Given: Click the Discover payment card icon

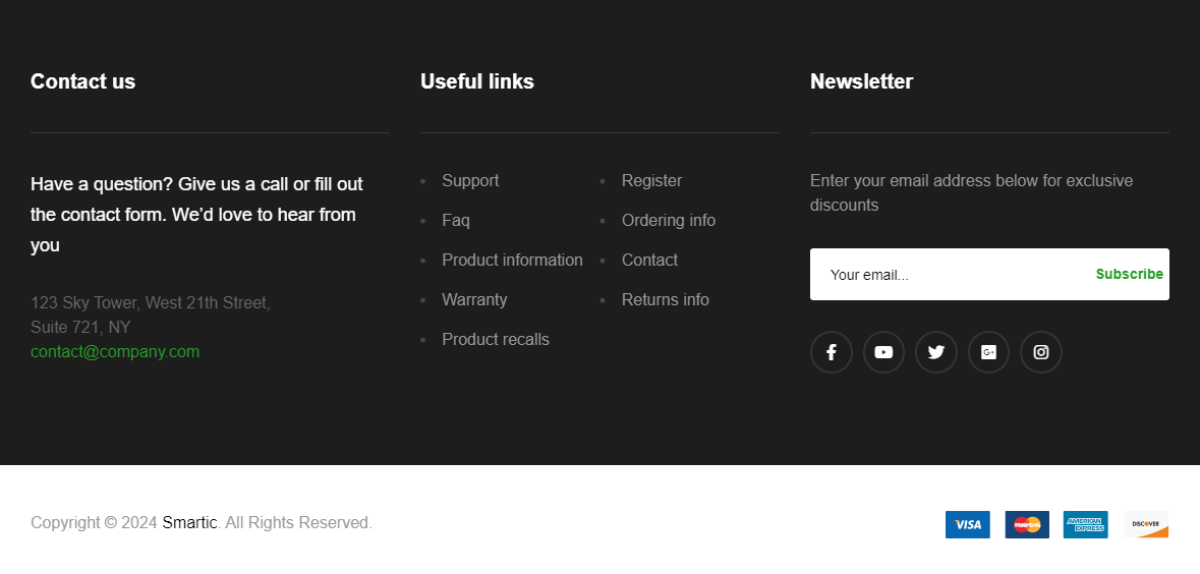Looking at the screenshot, I should (x=1145, y=525).
